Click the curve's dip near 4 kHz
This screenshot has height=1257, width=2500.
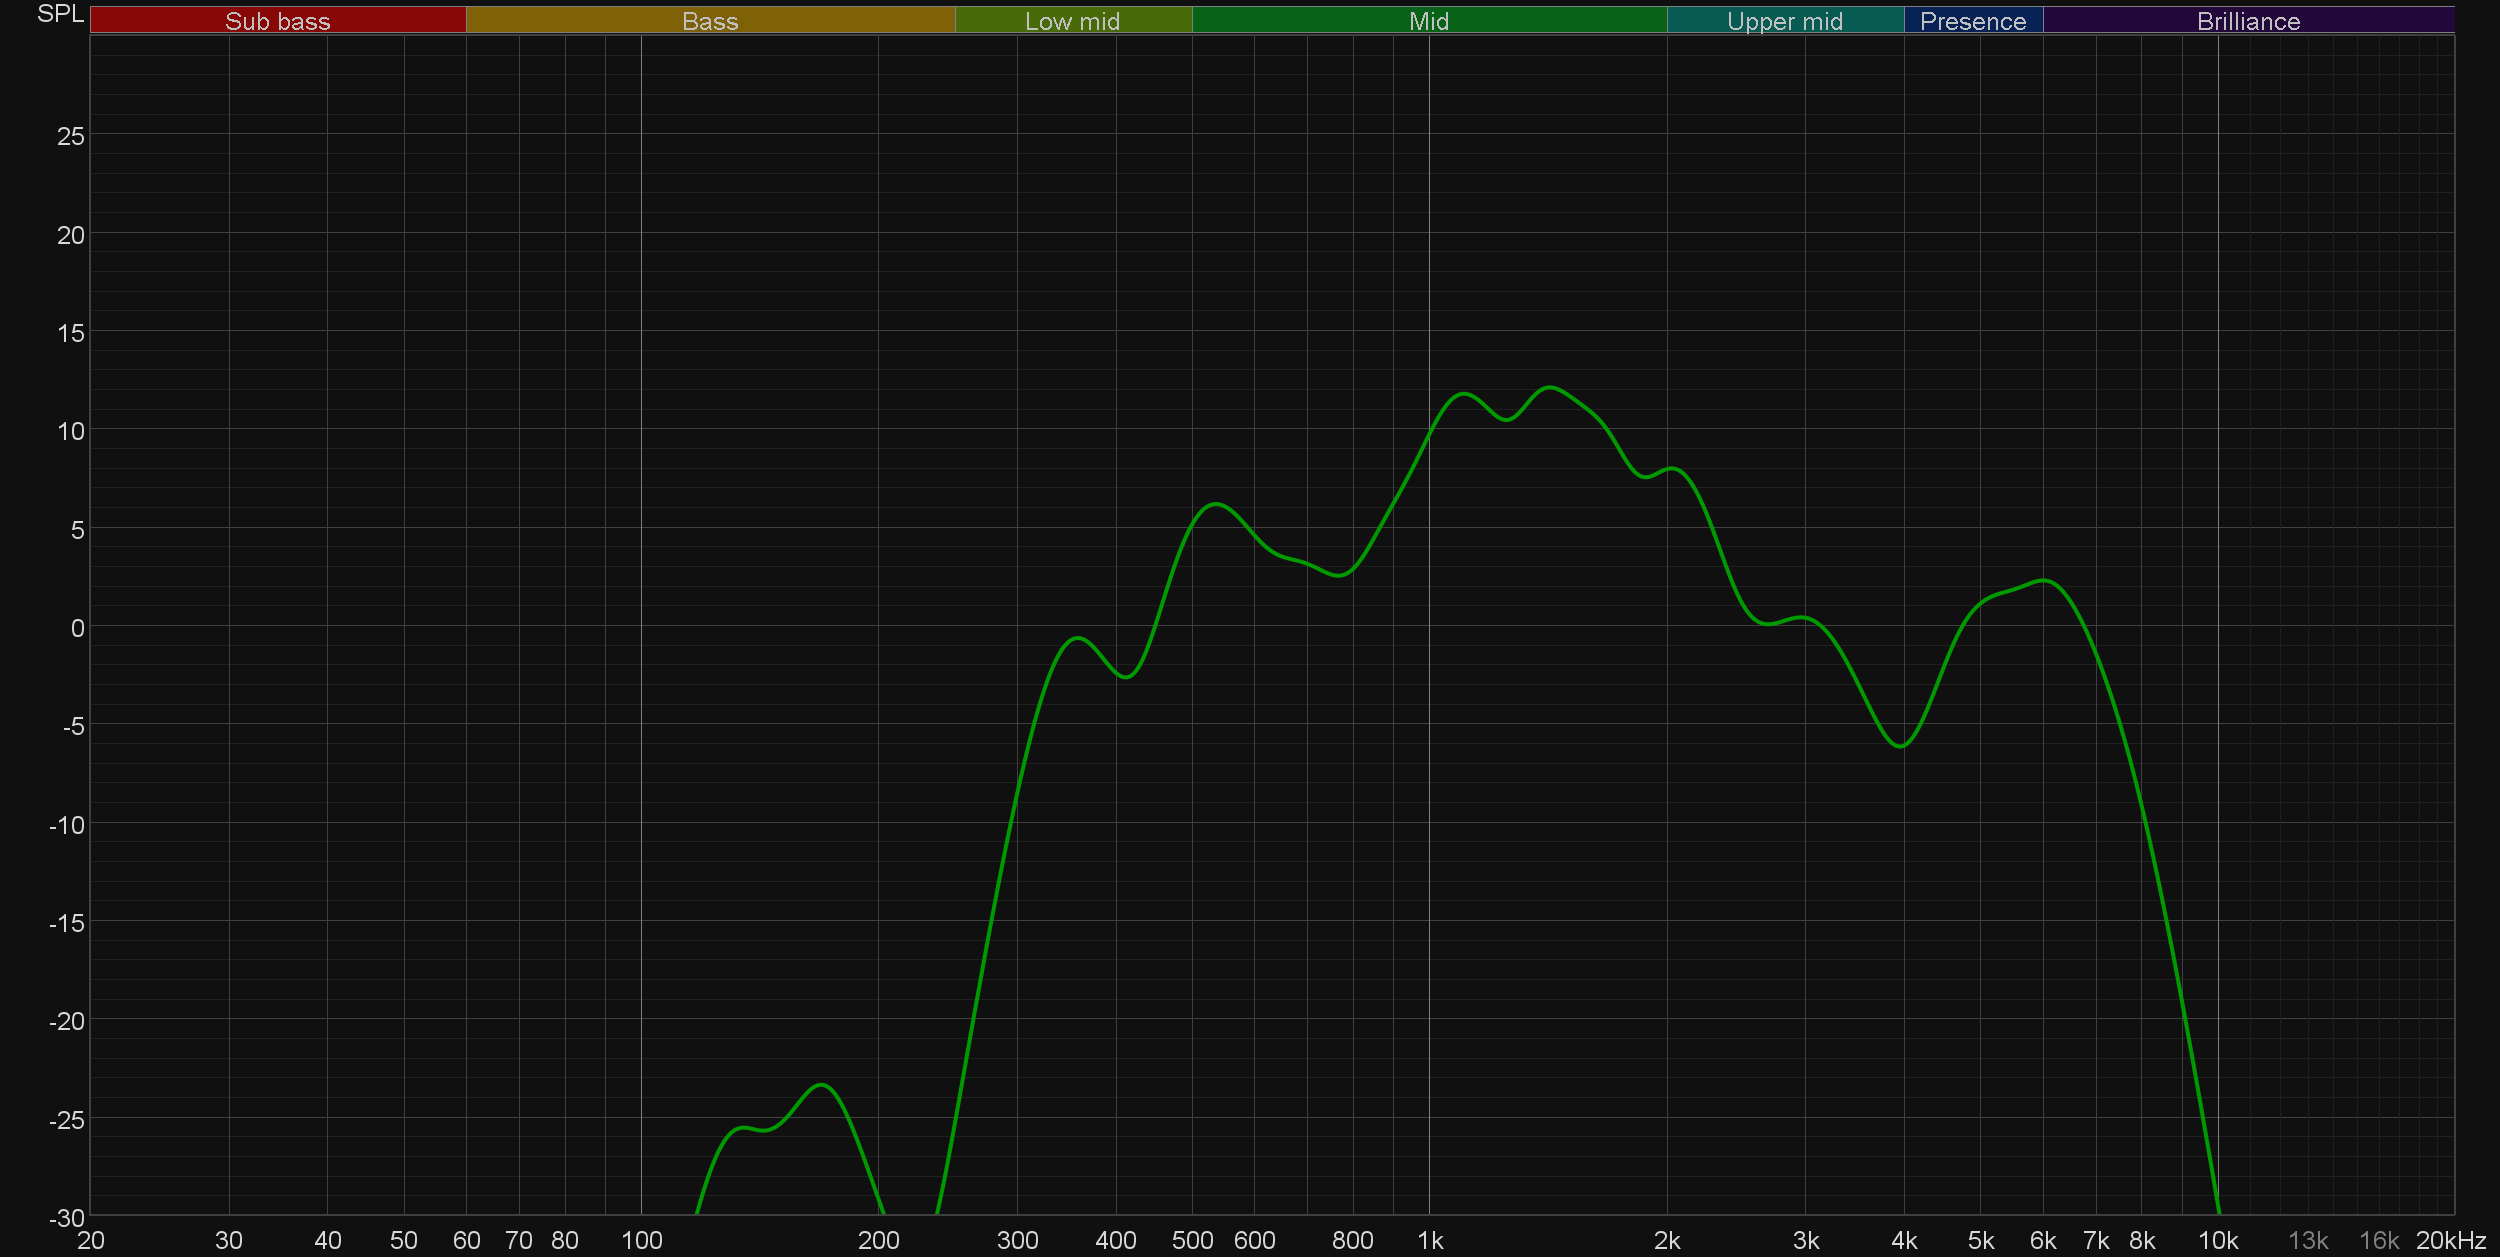1900,746
